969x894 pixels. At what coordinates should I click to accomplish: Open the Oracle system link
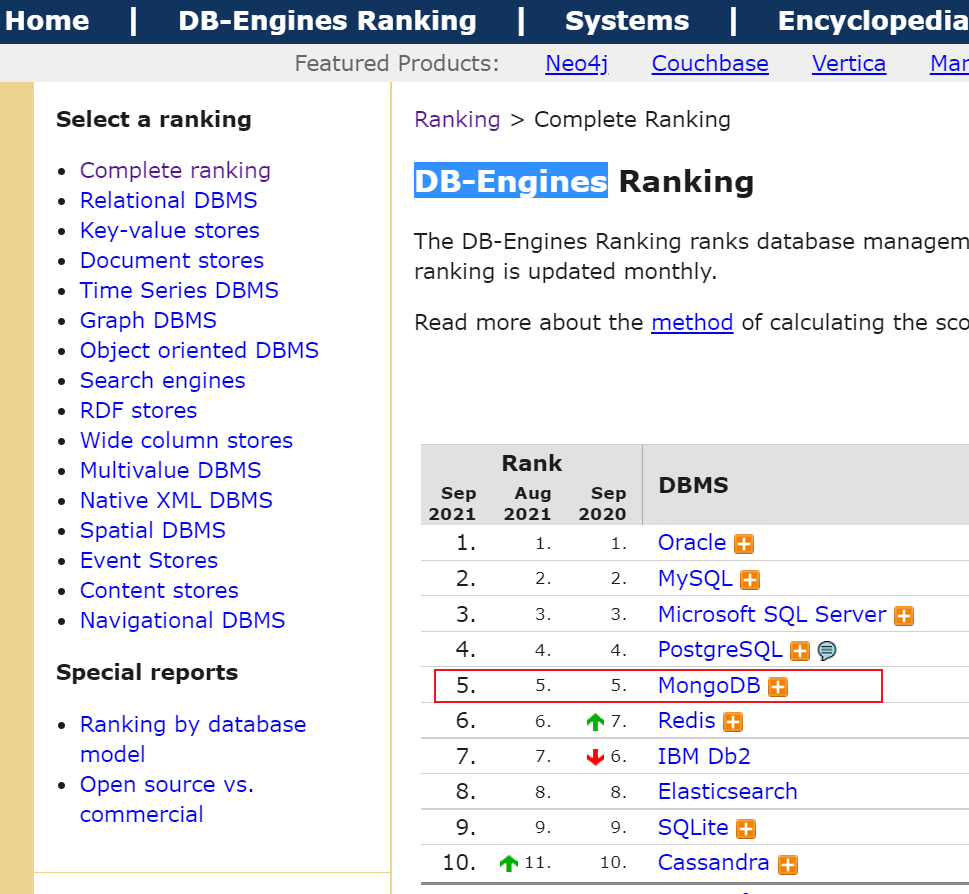(692, 542)
